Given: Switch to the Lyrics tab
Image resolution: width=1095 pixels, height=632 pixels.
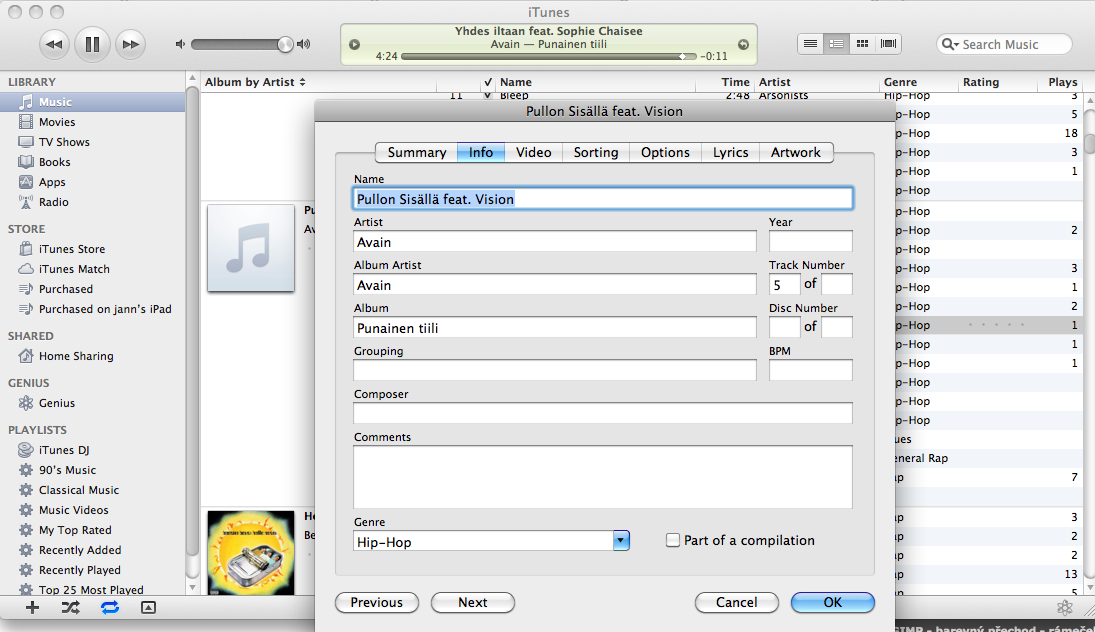Looking at the screenshot, I should 730,152.
